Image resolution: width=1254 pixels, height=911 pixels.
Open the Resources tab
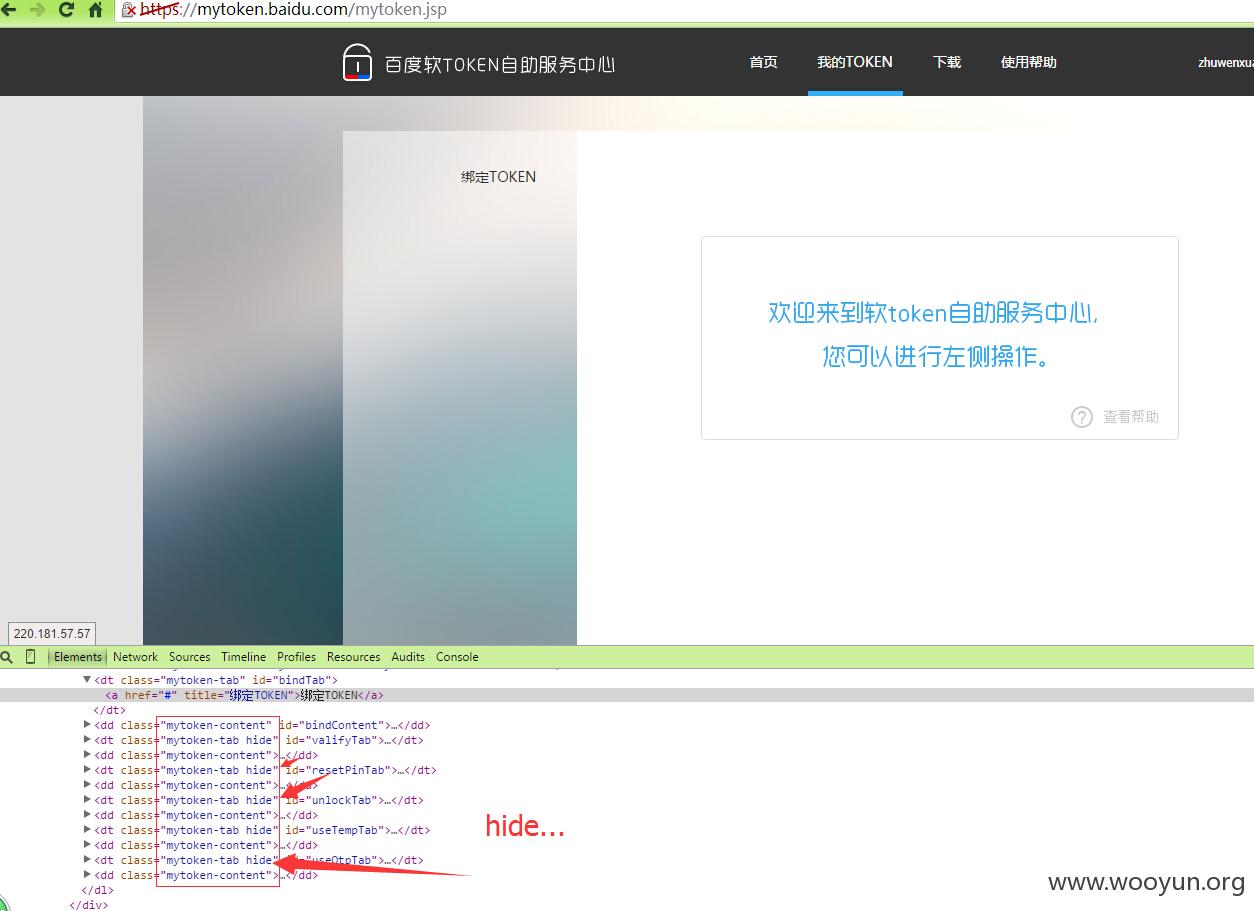[x=354, y=657]
